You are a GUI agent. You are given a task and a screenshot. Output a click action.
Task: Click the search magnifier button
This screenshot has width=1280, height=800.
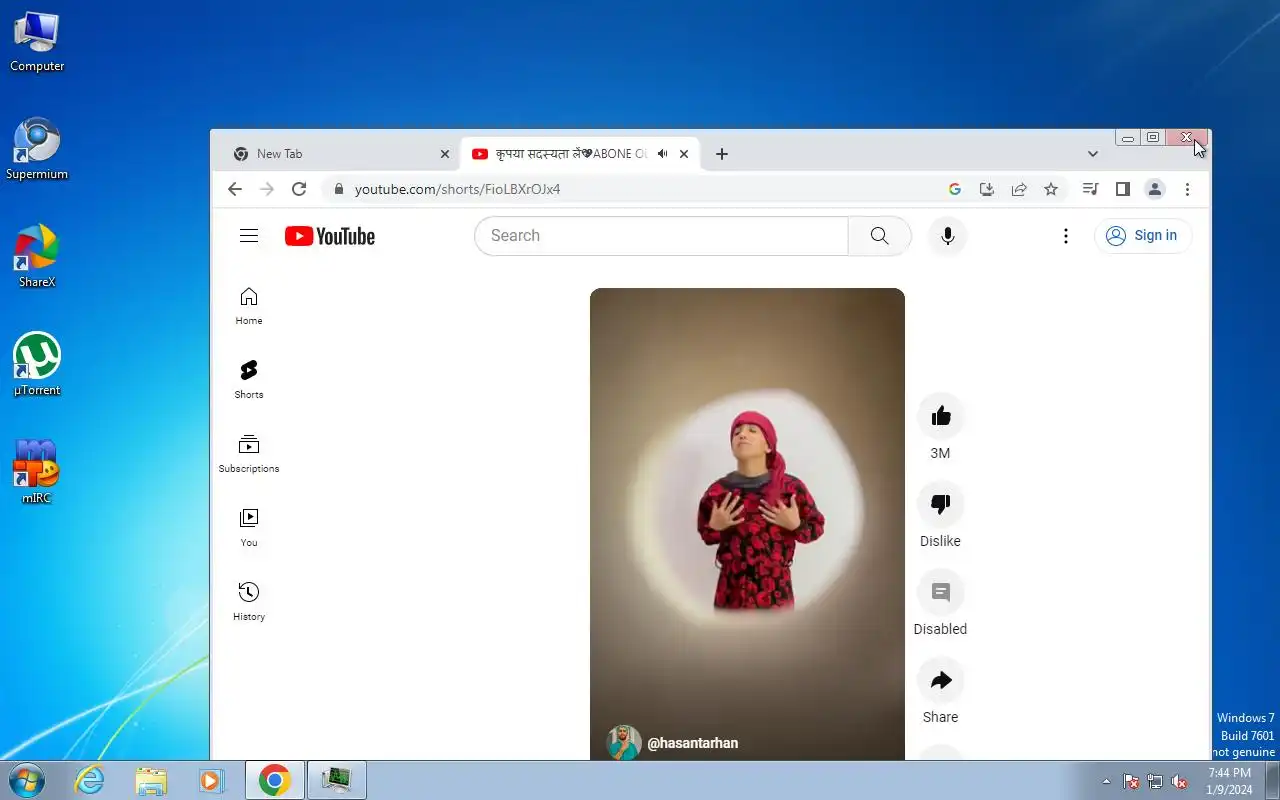(x=880, y=236)
